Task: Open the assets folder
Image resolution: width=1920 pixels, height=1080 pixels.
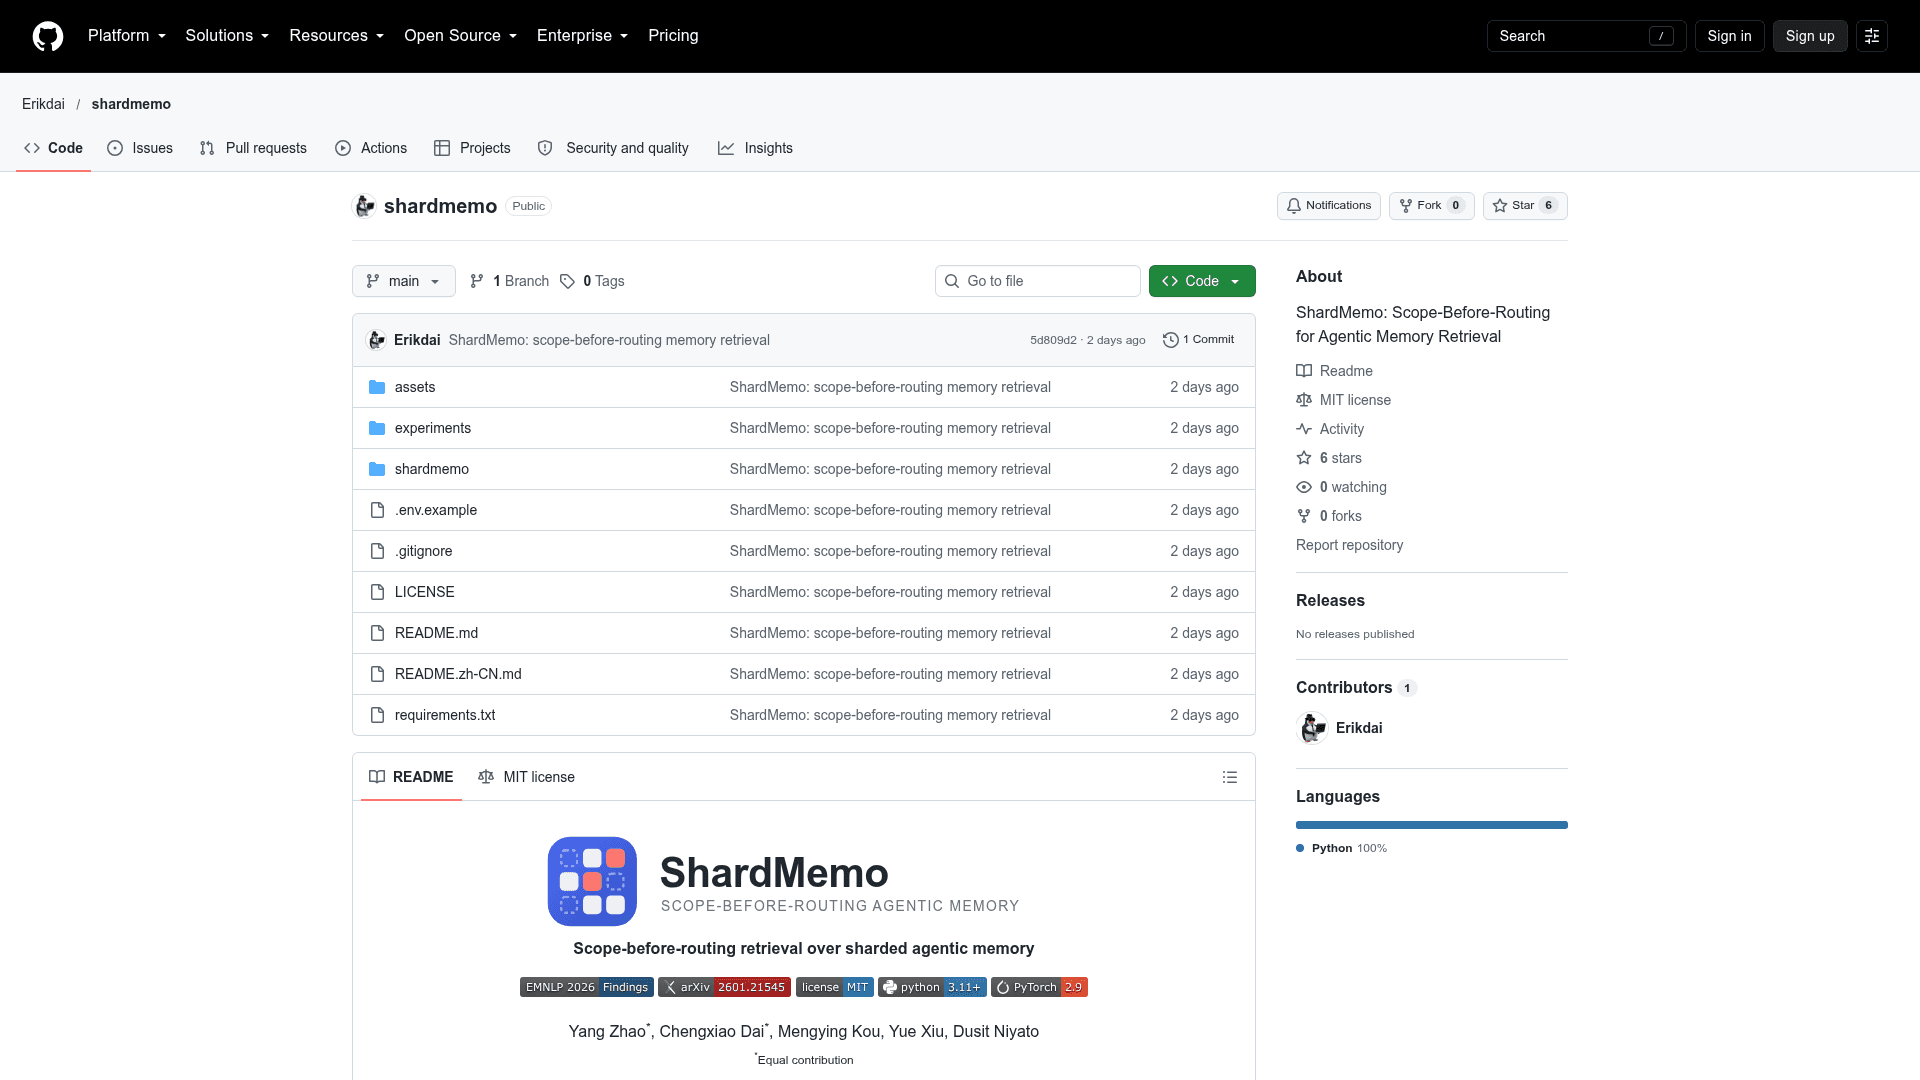Action: pos(415,387)
